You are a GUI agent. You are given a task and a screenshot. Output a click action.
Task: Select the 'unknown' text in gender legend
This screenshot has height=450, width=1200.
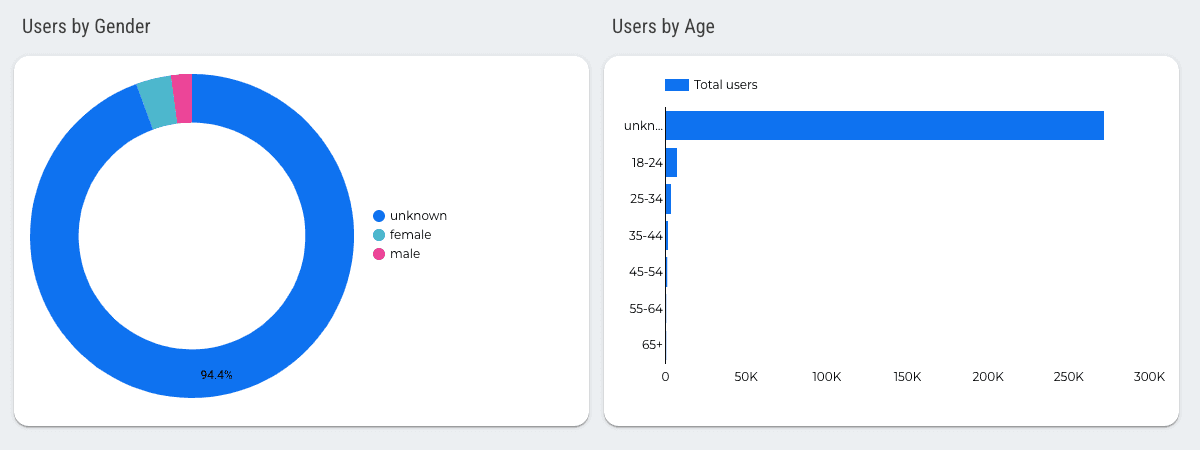point(418,216)
